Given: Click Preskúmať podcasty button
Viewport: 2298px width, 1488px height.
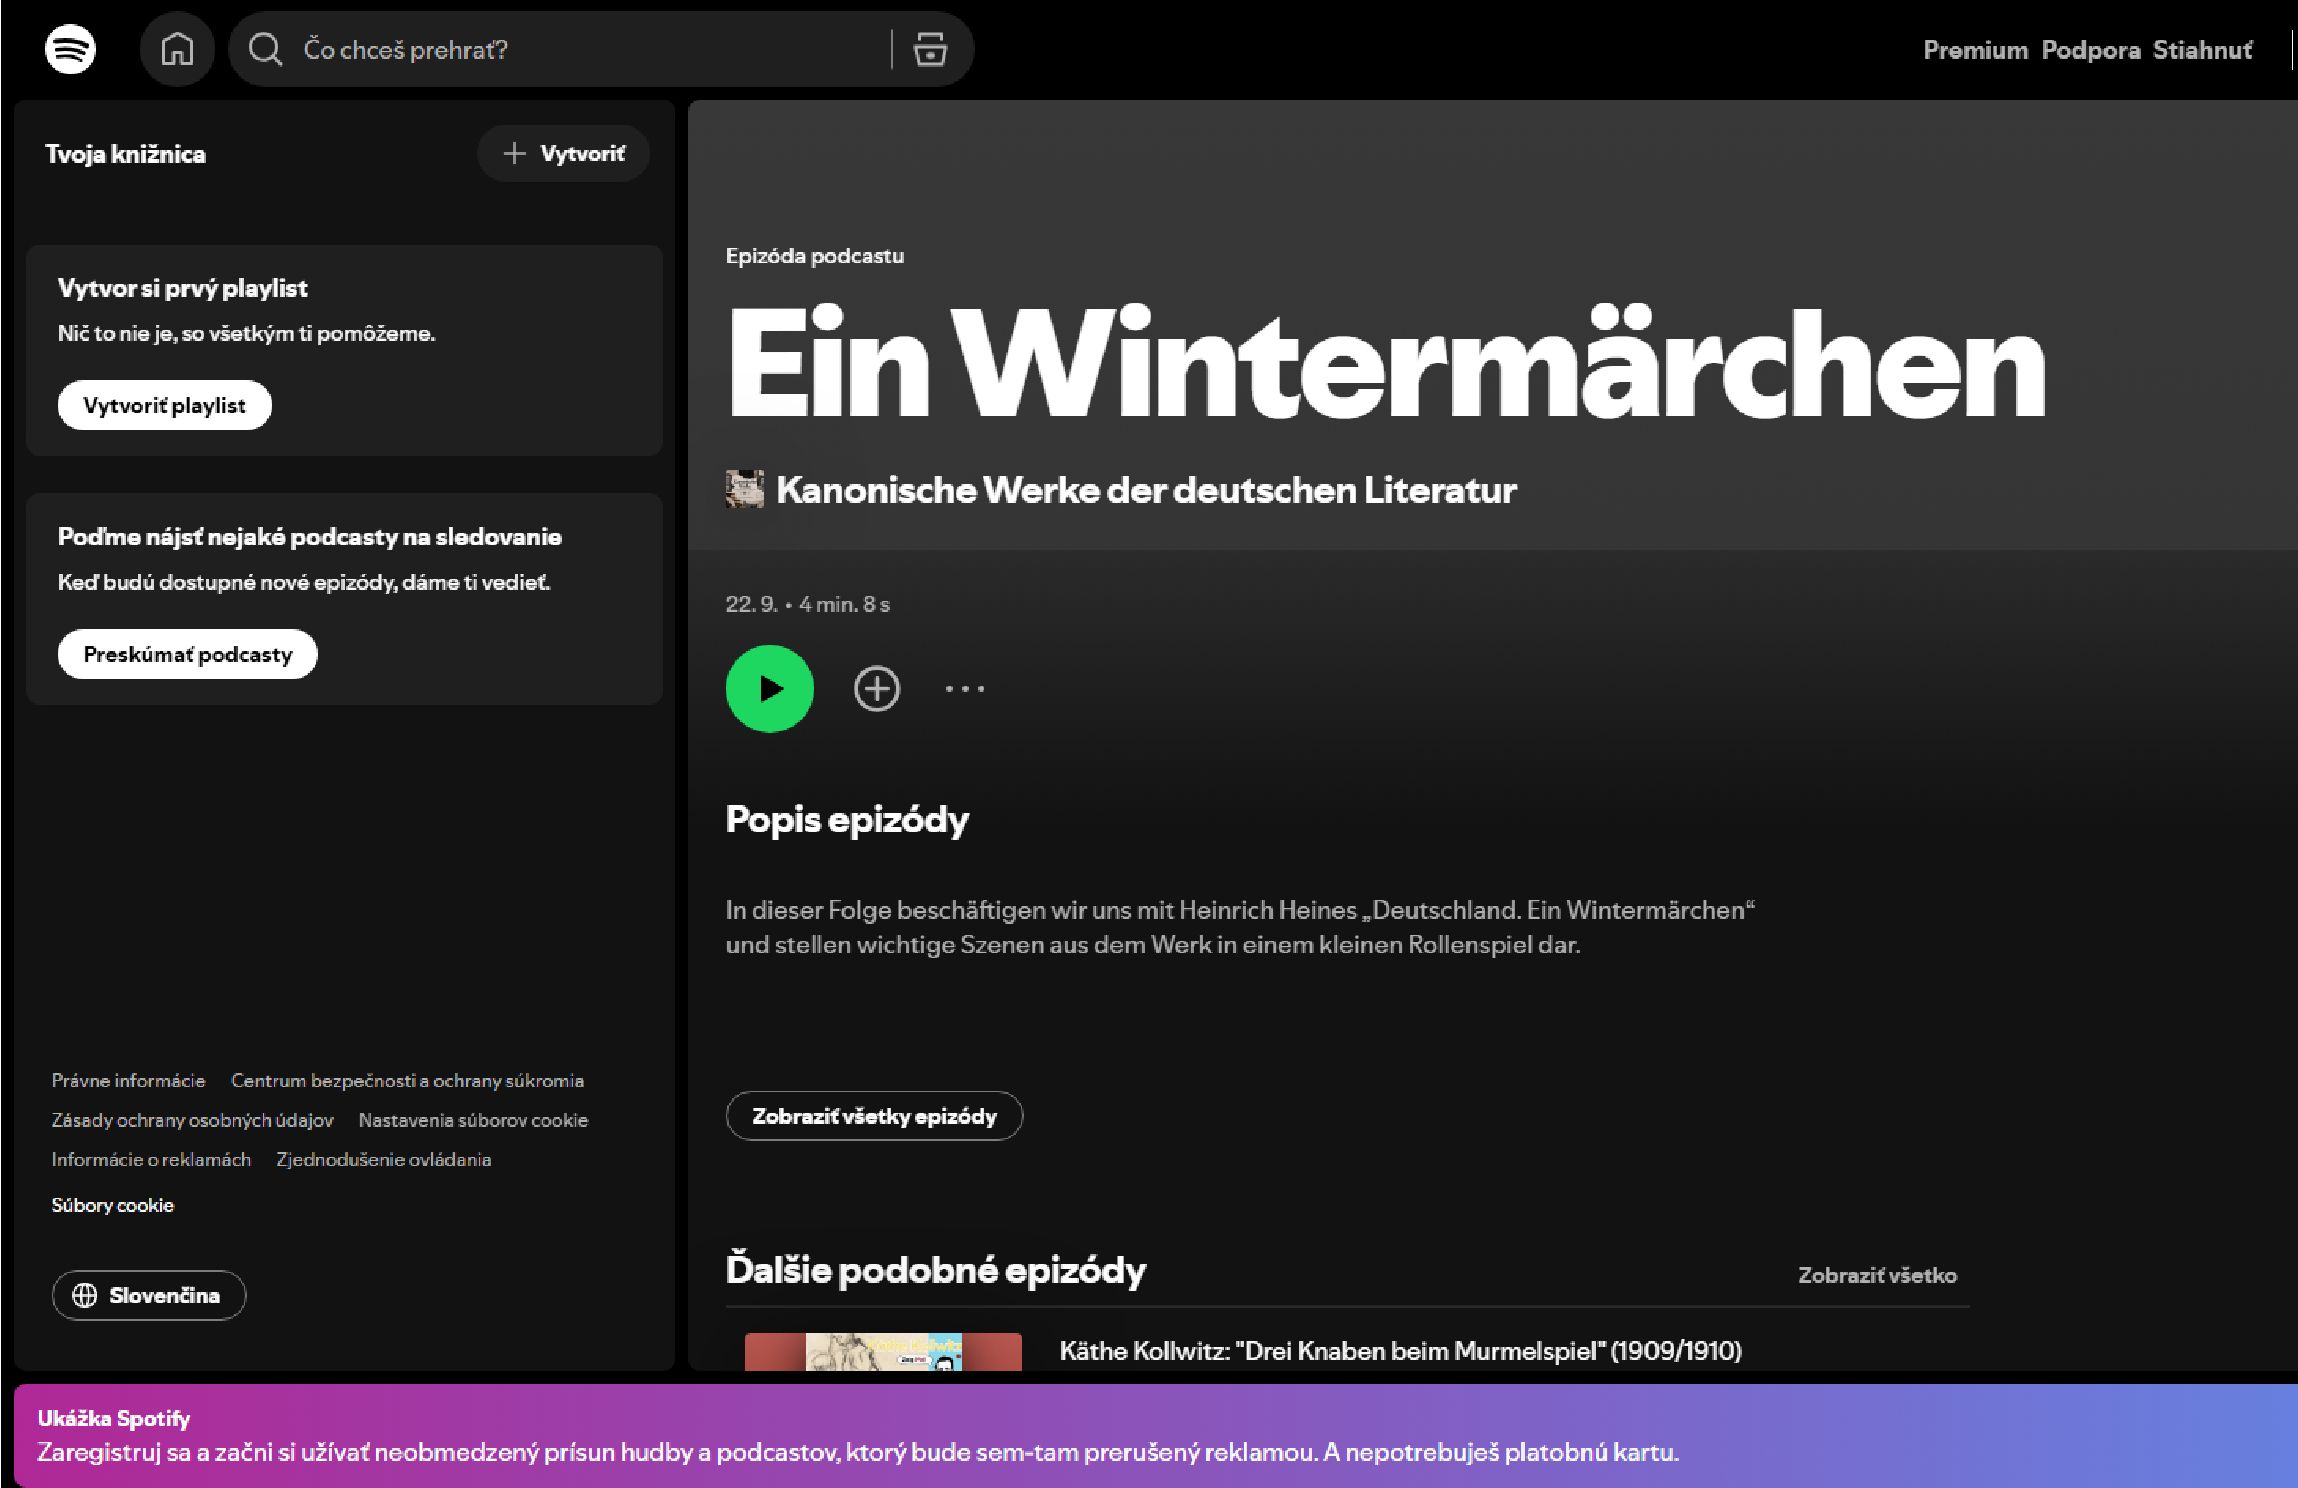Looking at the screenshot, I should (x=188, y=654).
